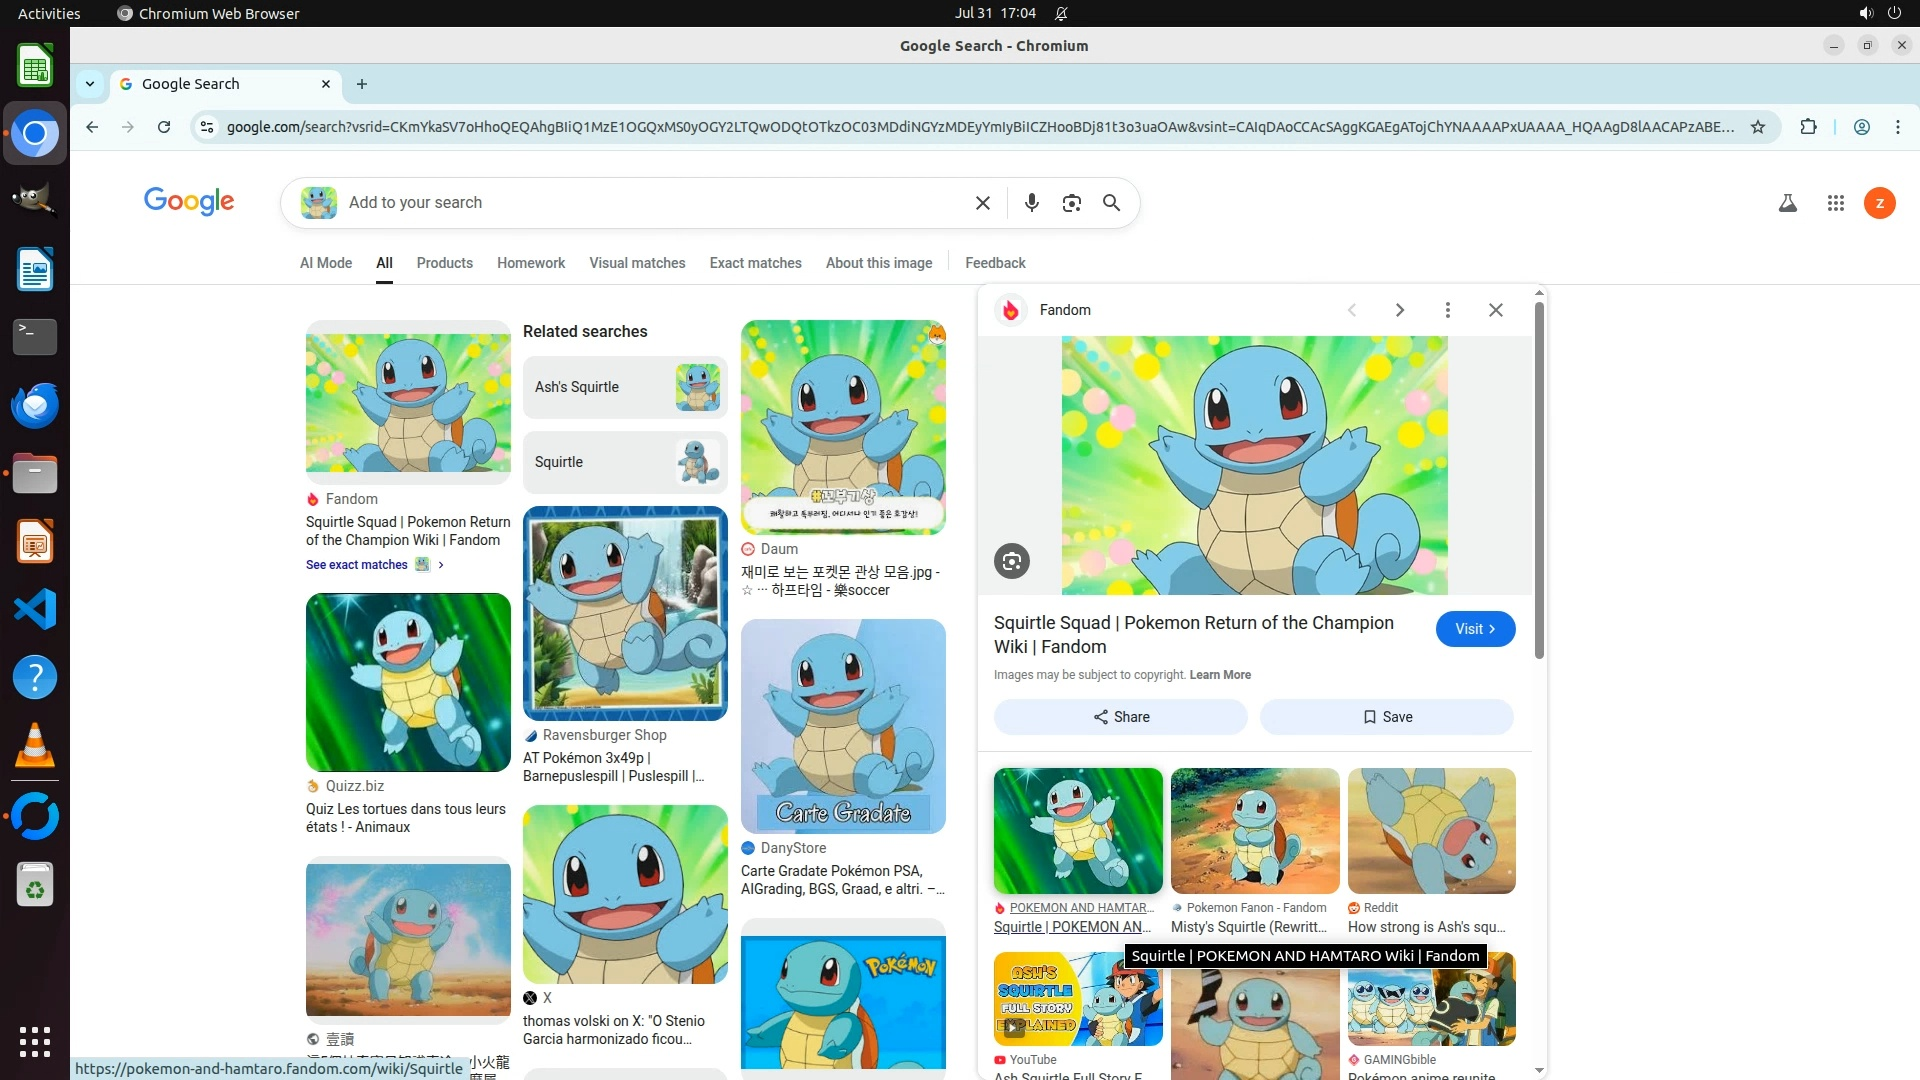1920x1080 pixels.
Task: Open the AI Mode tab
Action: click(x=326, y=263)
